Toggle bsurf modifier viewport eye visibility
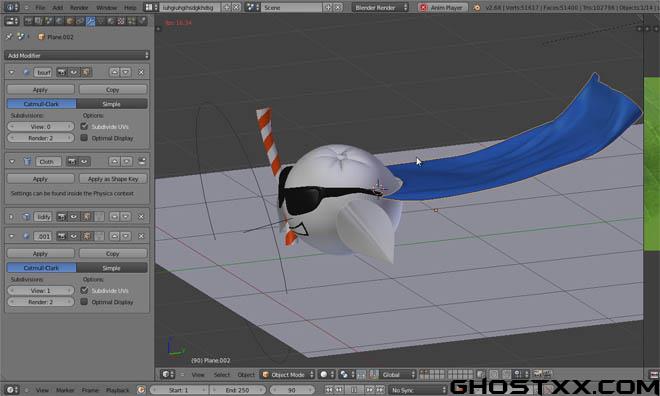The width and height of the screenshot is (660, 396). [x=74, y=72]
